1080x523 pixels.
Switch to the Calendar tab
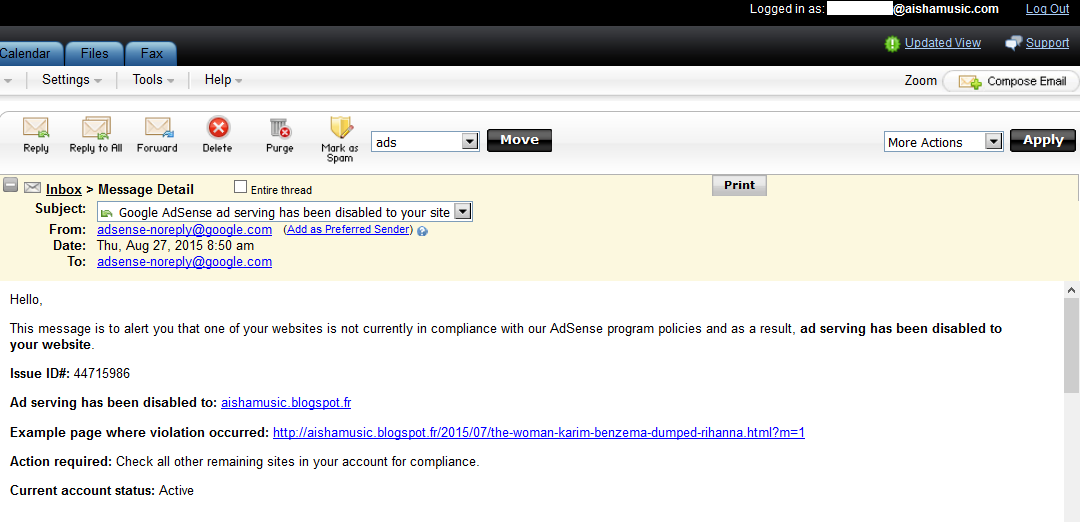click(30, 54)
